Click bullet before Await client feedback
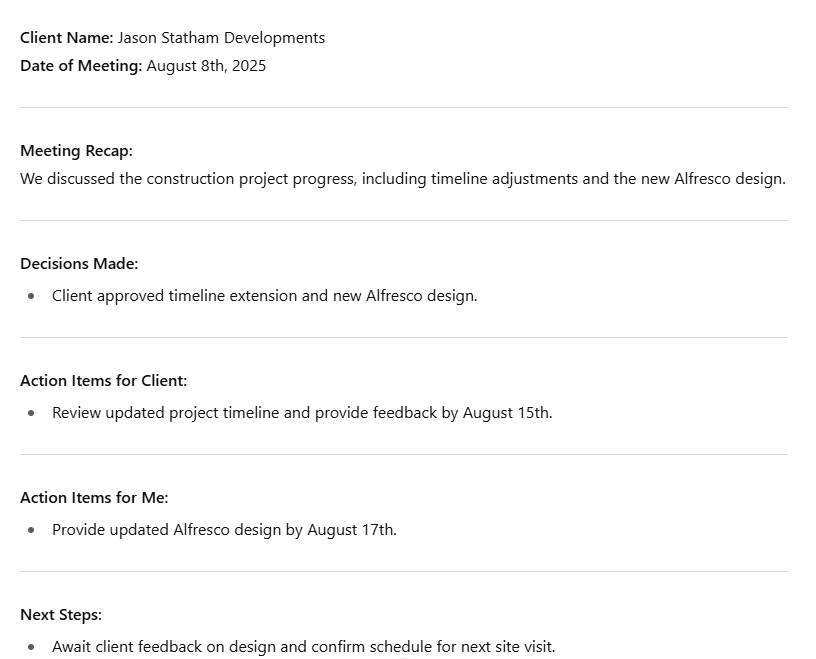 coord(32,648)
